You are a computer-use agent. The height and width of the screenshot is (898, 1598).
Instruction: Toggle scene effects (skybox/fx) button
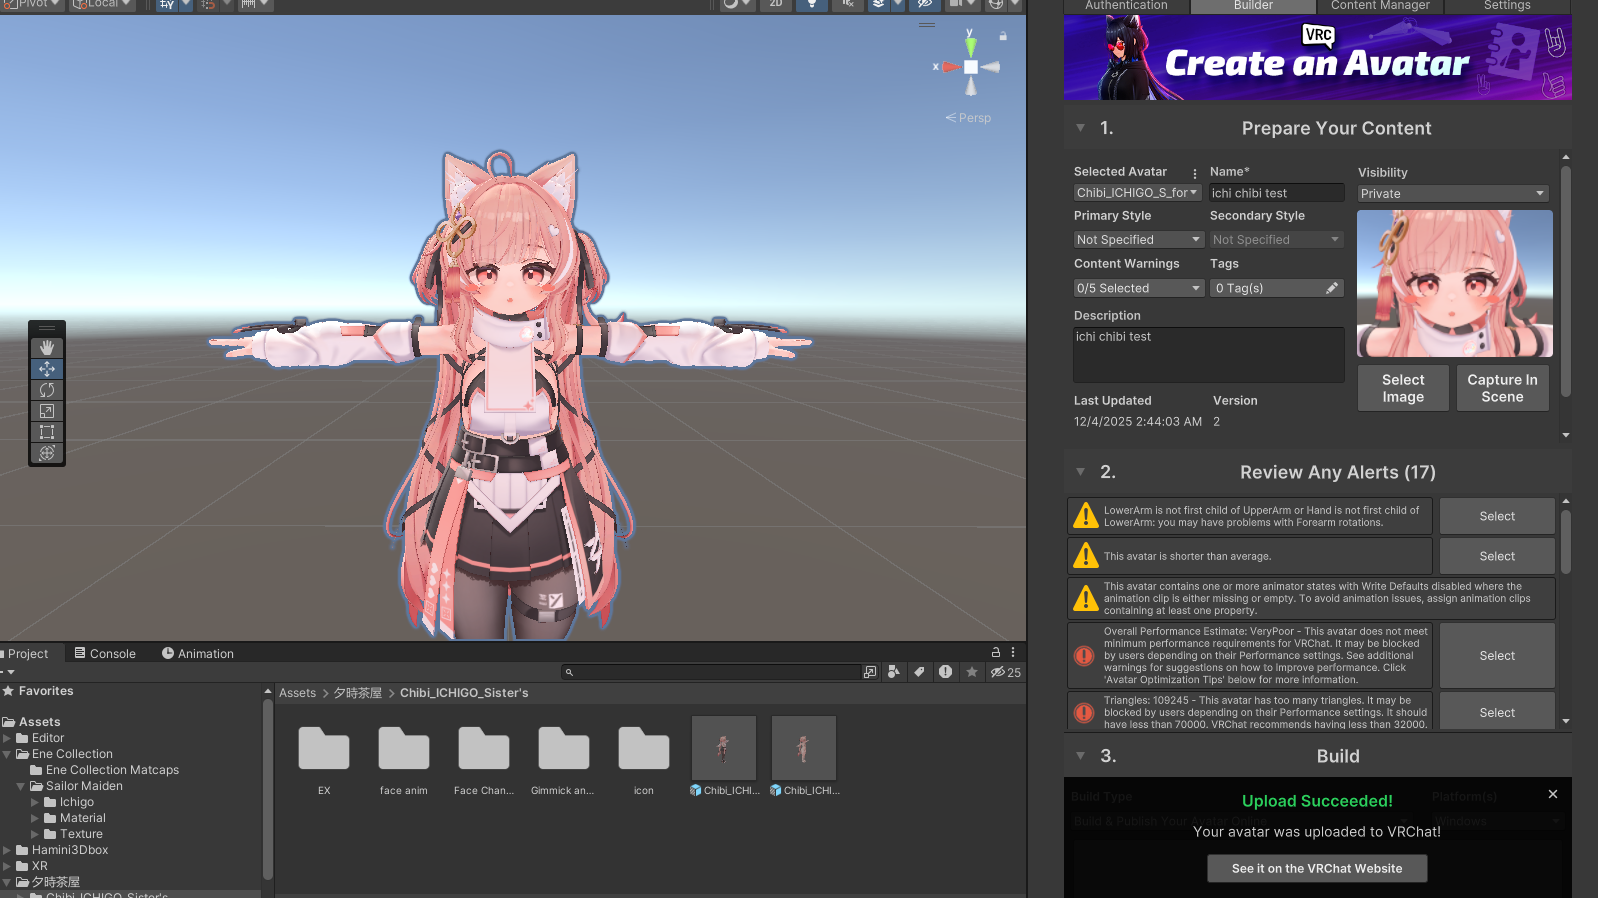(x=878, y=4)
